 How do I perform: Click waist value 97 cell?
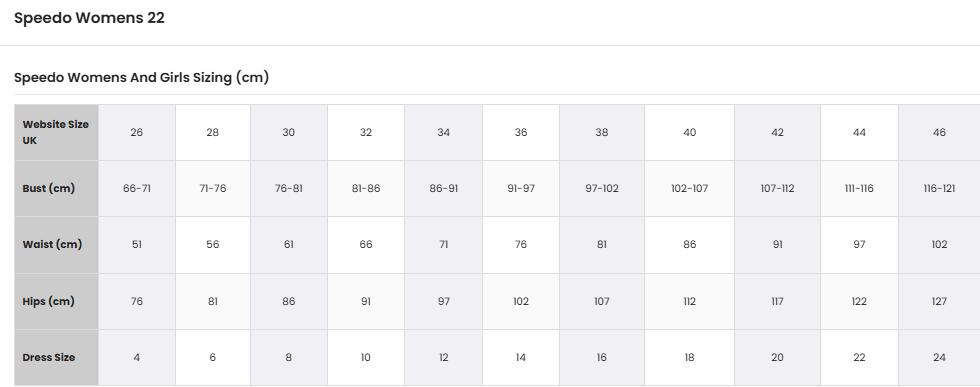[x=859, y=244]
